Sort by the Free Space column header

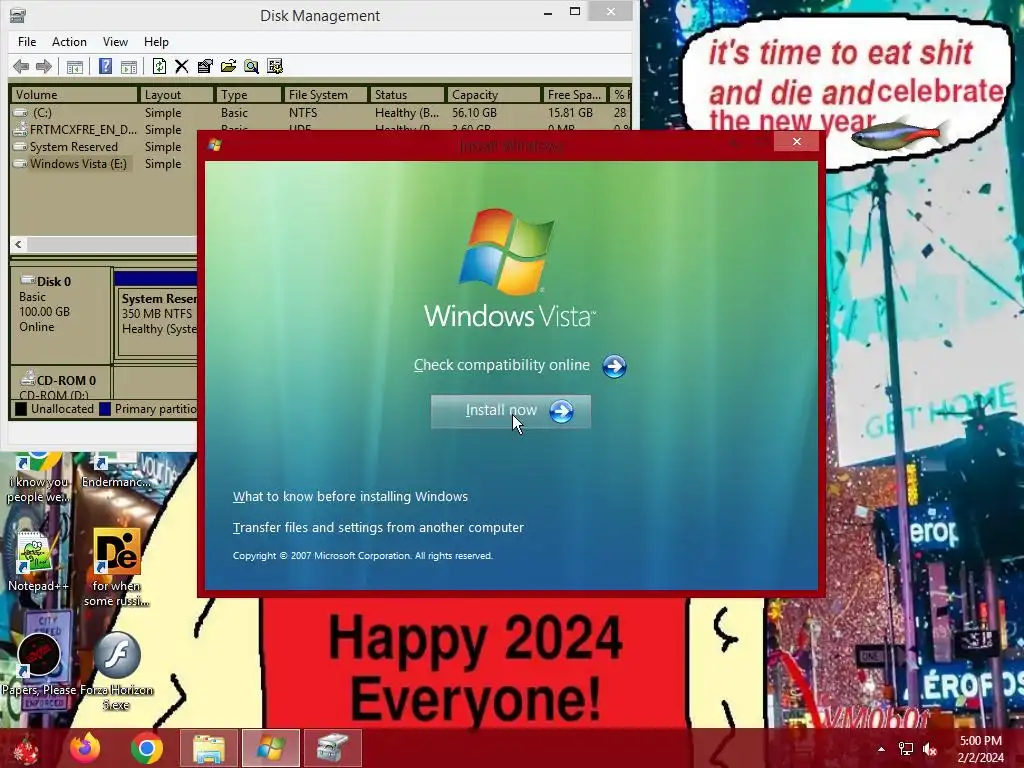(574, 95)
